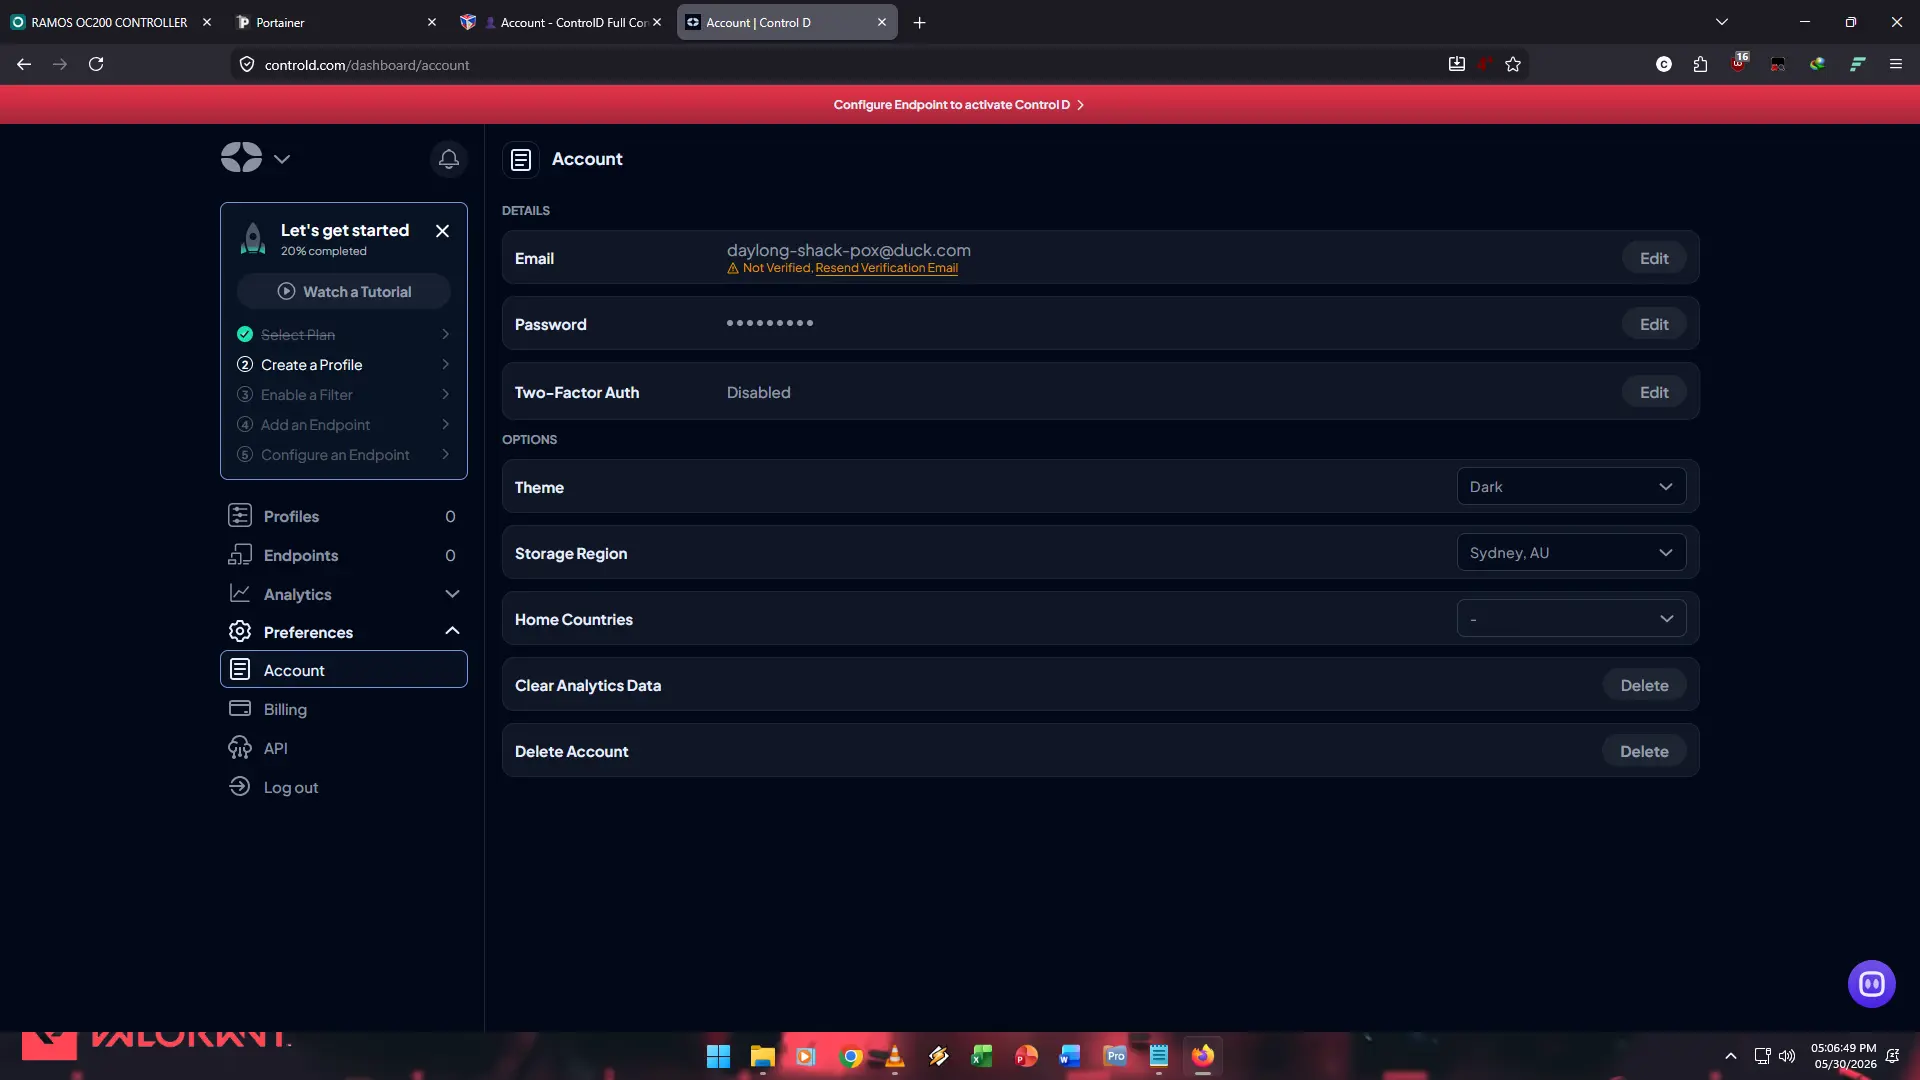Screen dimensions: 1920x1080
Task: Show hidden system tray icons
Action: [x=1730, y=1056]
